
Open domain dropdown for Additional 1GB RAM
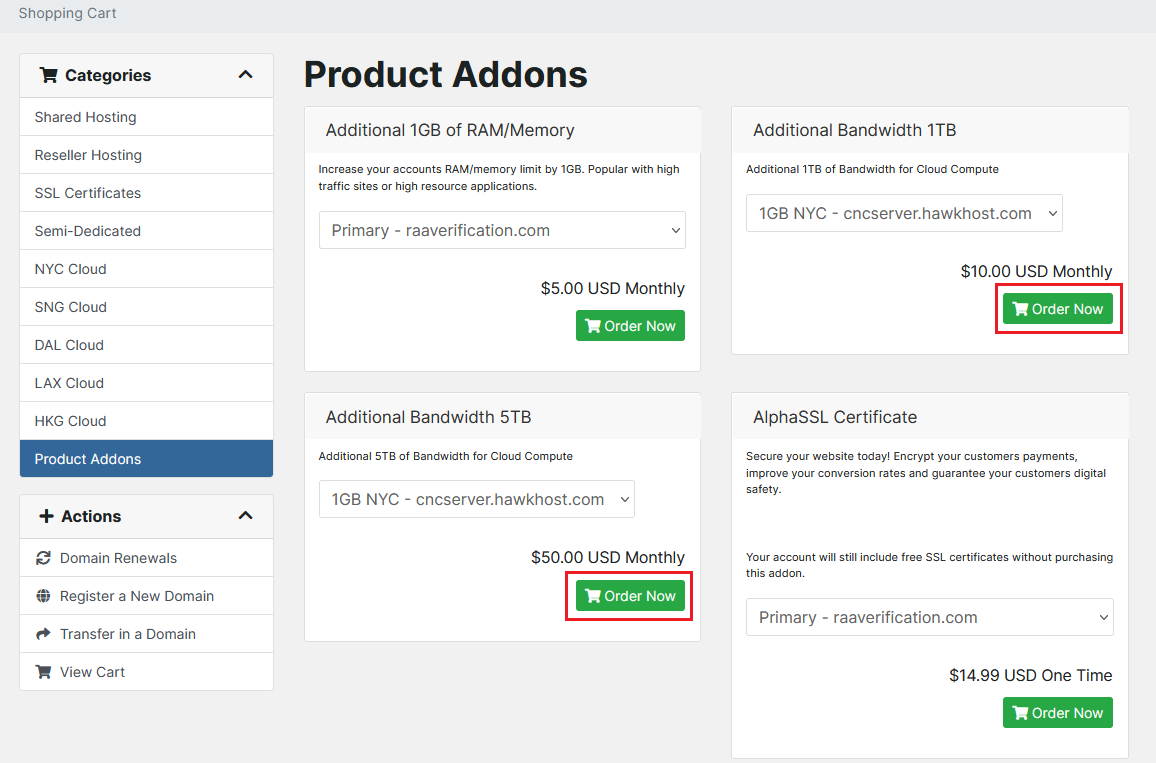click(502, 230)
